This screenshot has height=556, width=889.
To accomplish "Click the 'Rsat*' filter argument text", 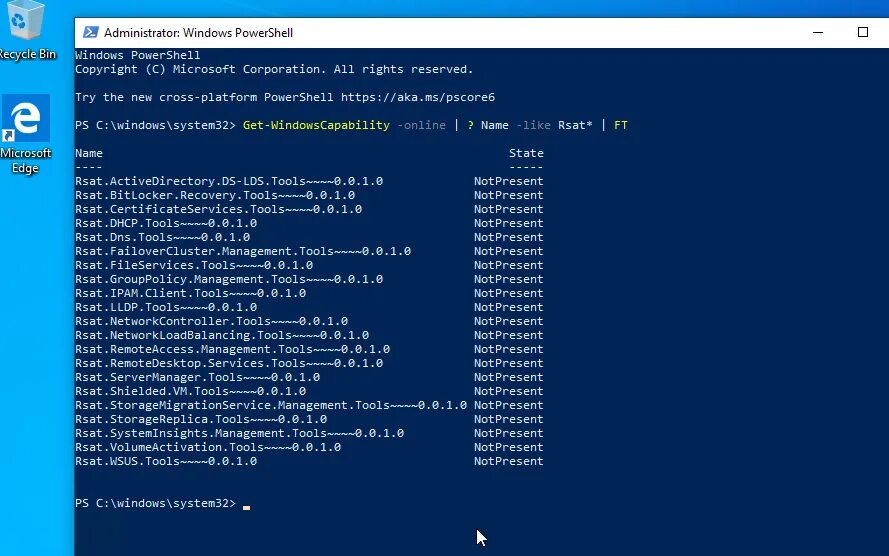I will [575, 125].
